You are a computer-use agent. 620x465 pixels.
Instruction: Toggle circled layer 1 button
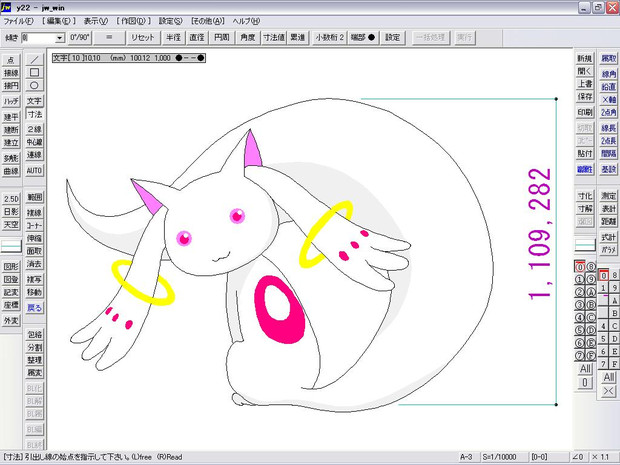580,280
